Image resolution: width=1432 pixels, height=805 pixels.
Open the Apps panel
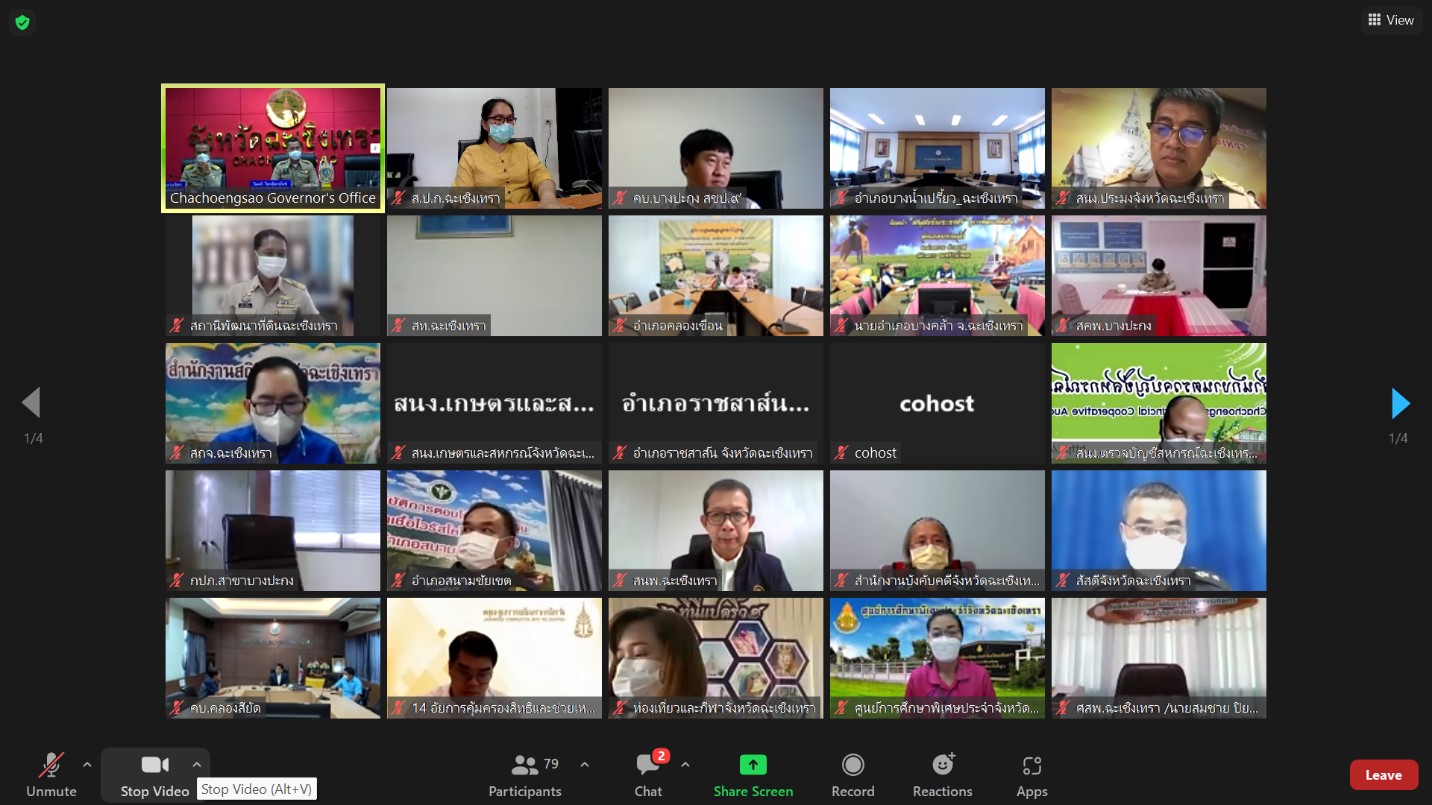pyautogui.click(x=1032, y=776)
